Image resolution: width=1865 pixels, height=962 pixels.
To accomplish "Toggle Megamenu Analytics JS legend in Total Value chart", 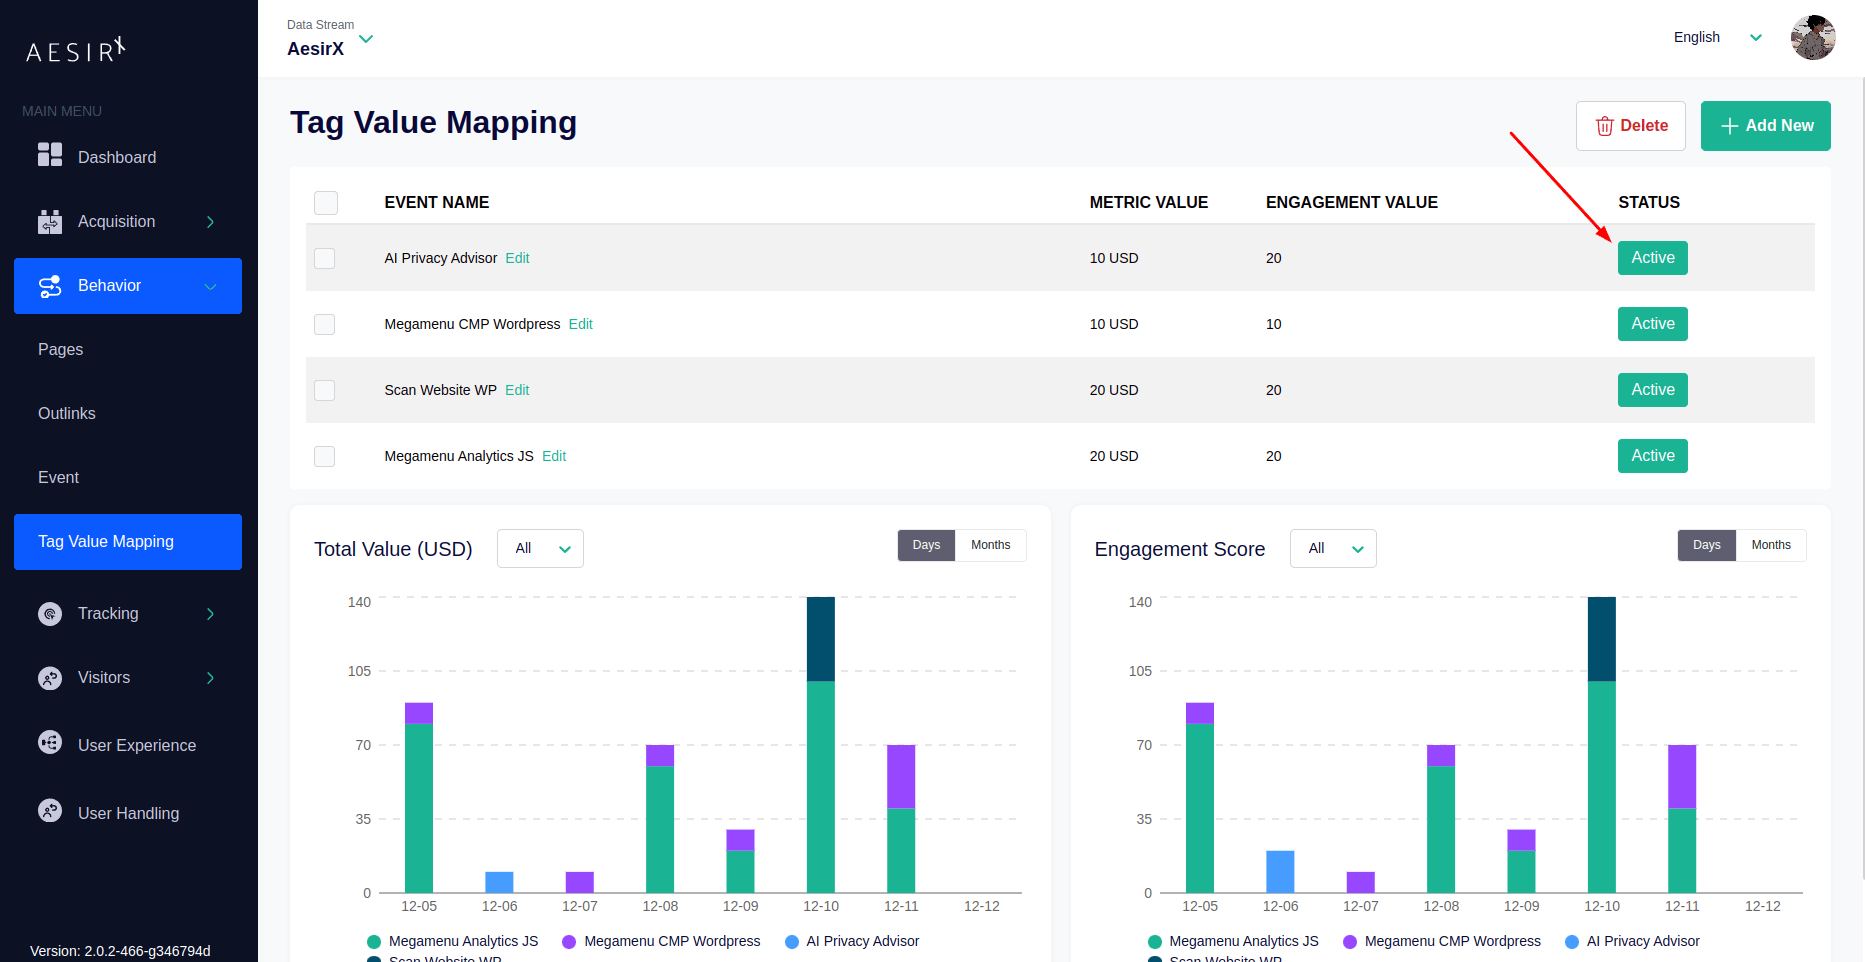I will pos(453,941).
